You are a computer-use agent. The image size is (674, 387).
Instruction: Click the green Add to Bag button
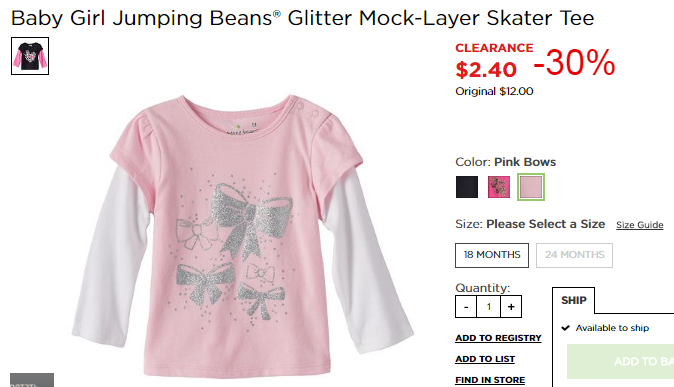621,361
